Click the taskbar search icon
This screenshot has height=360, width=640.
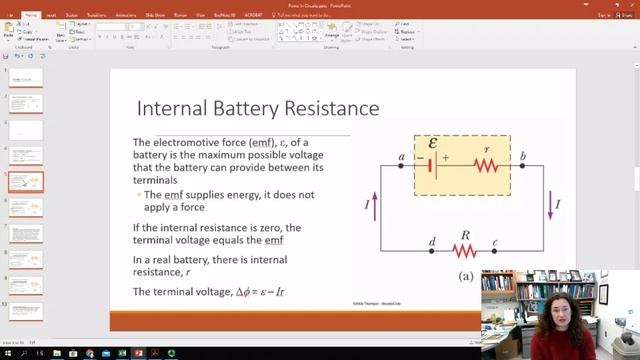(24, 353)
